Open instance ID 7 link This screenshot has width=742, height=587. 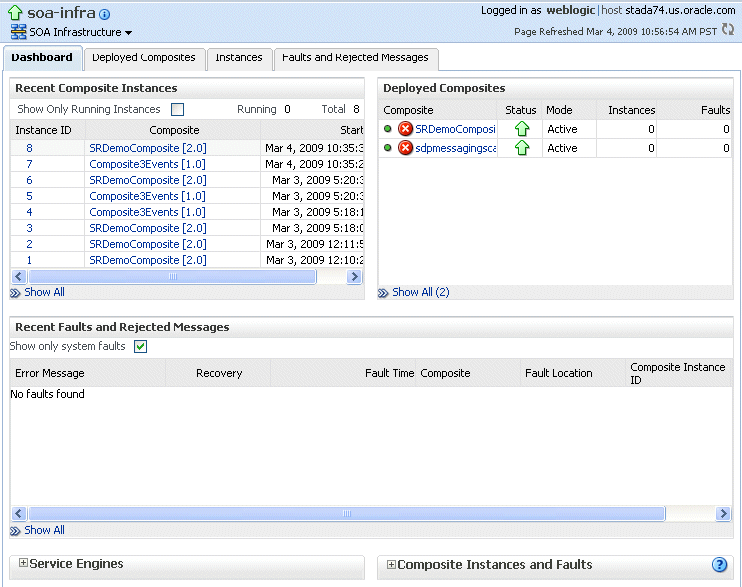[x=29, y=164]
